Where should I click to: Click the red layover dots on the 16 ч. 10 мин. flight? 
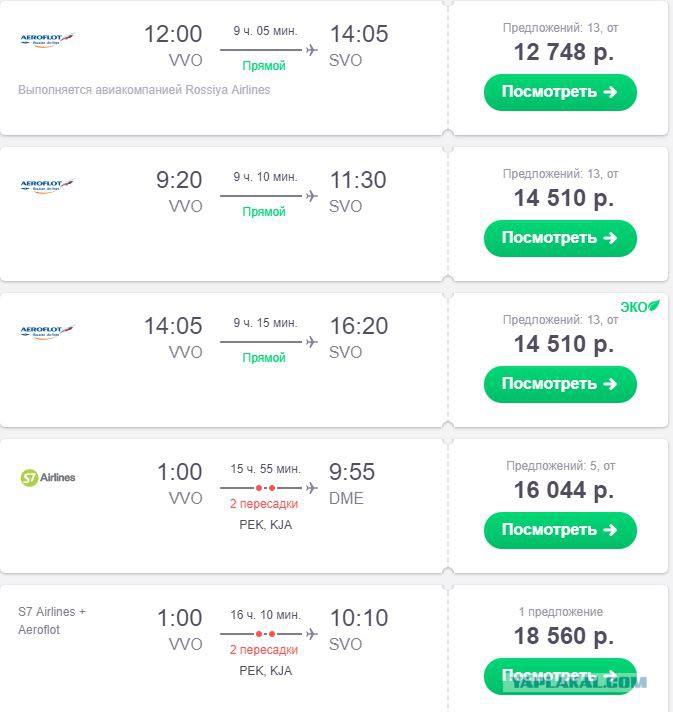(265, 634)
